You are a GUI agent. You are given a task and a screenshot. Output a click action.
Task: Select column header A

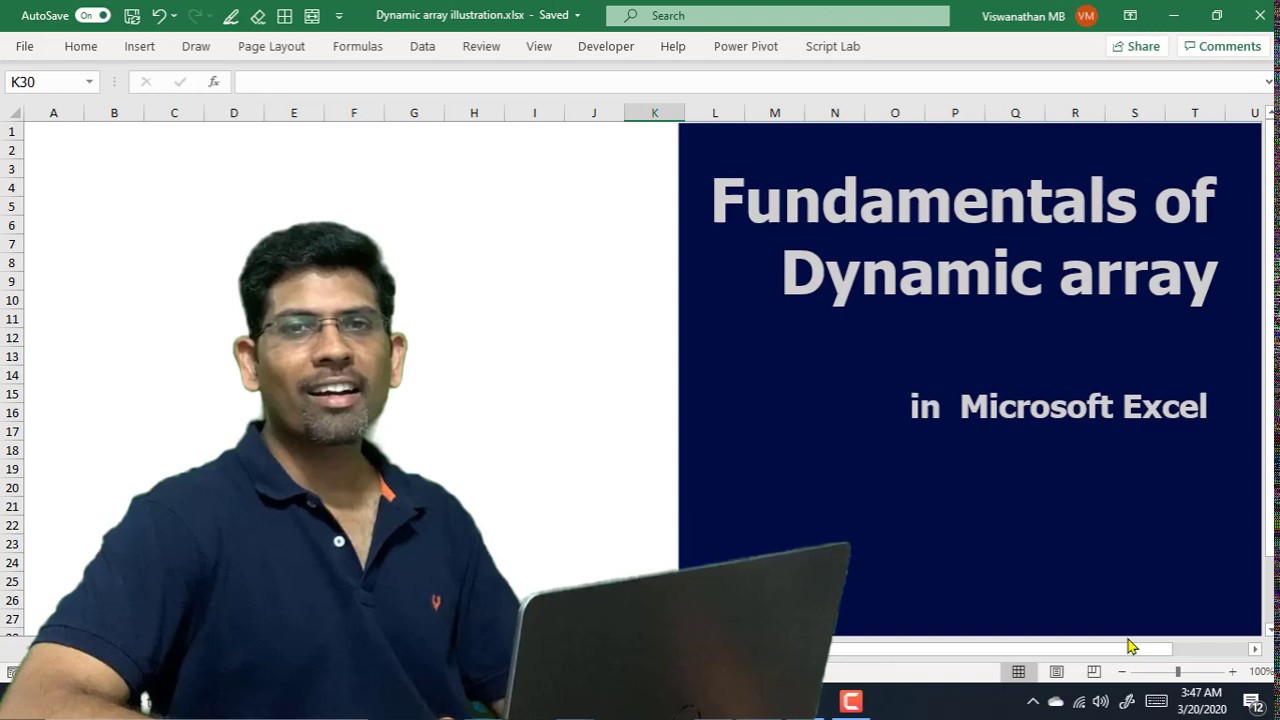point(54,113)
